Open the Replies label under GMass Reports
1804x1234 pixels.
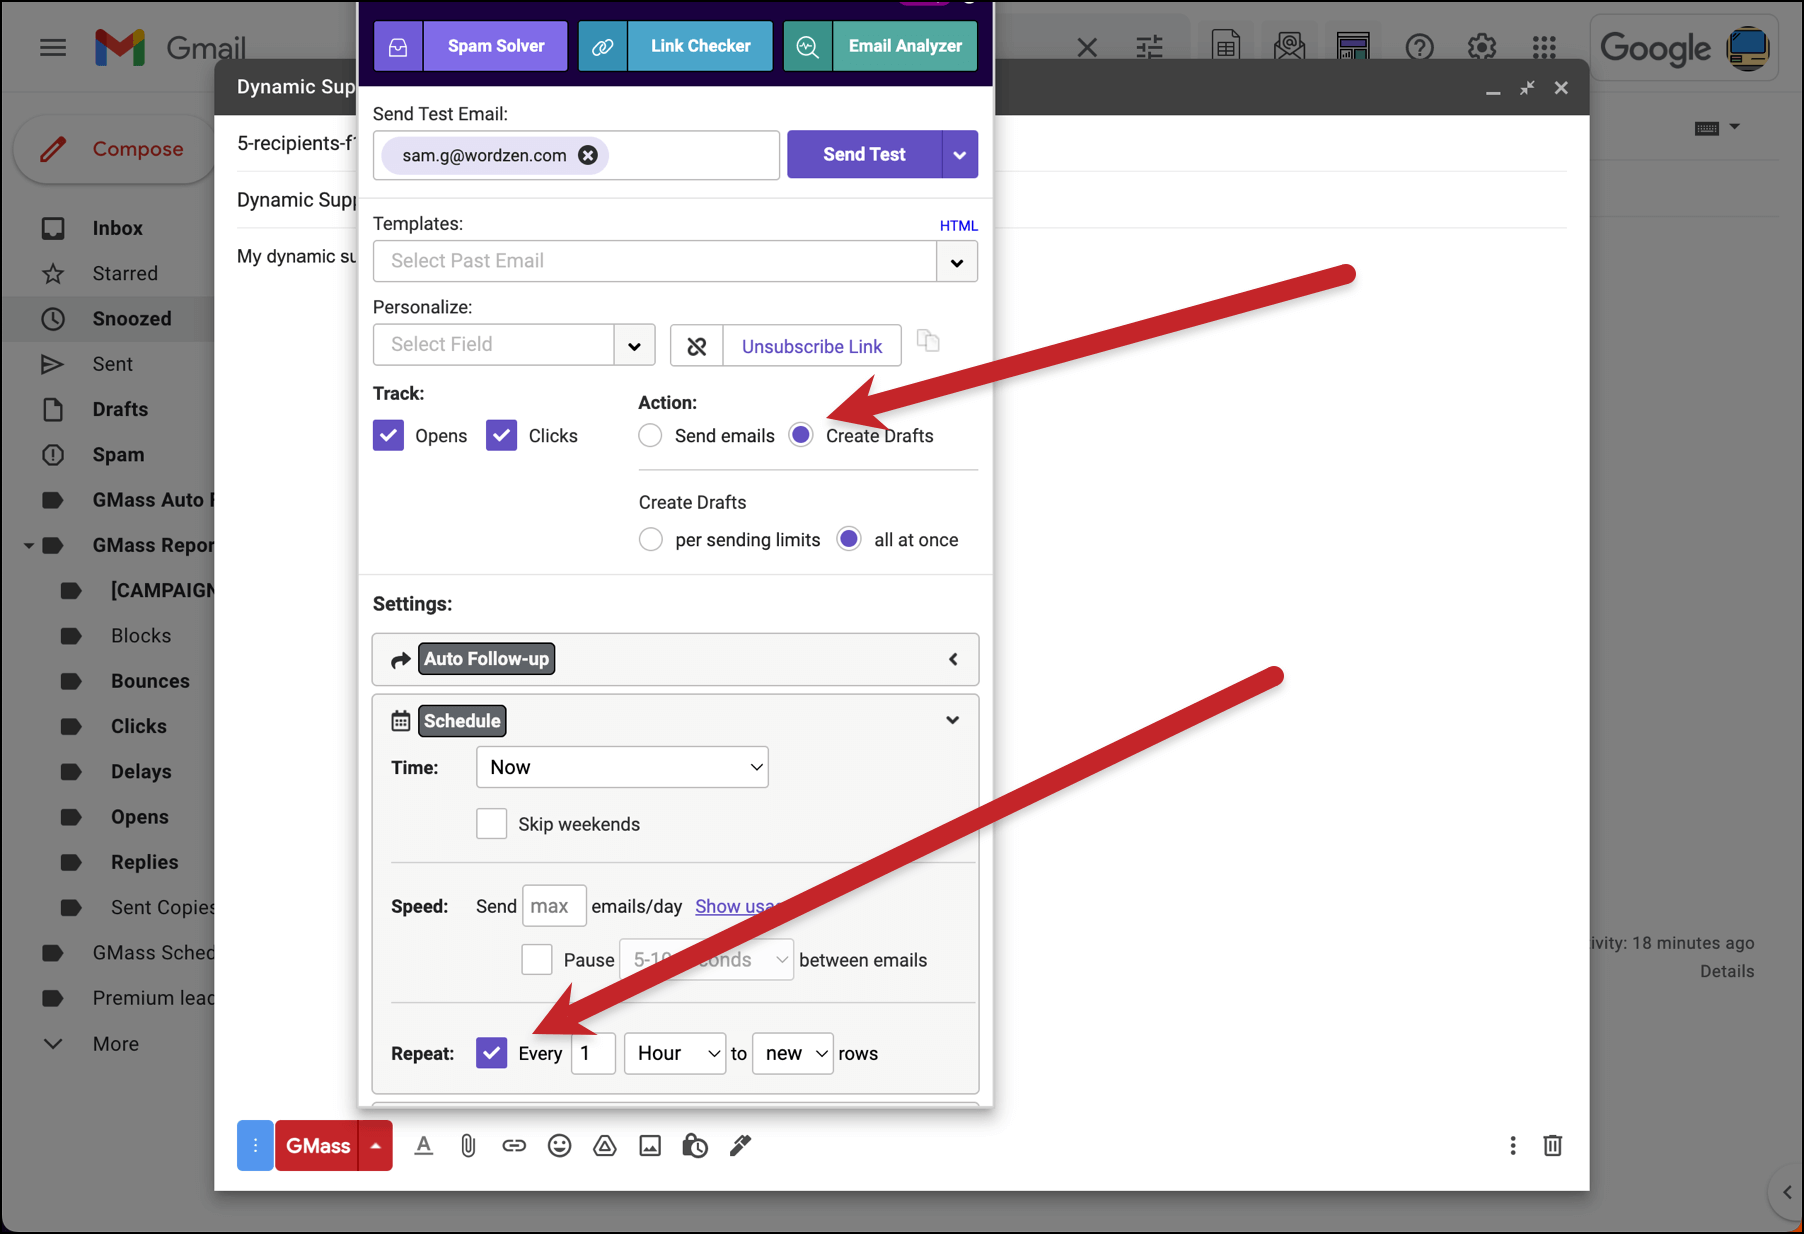[144, 862]
